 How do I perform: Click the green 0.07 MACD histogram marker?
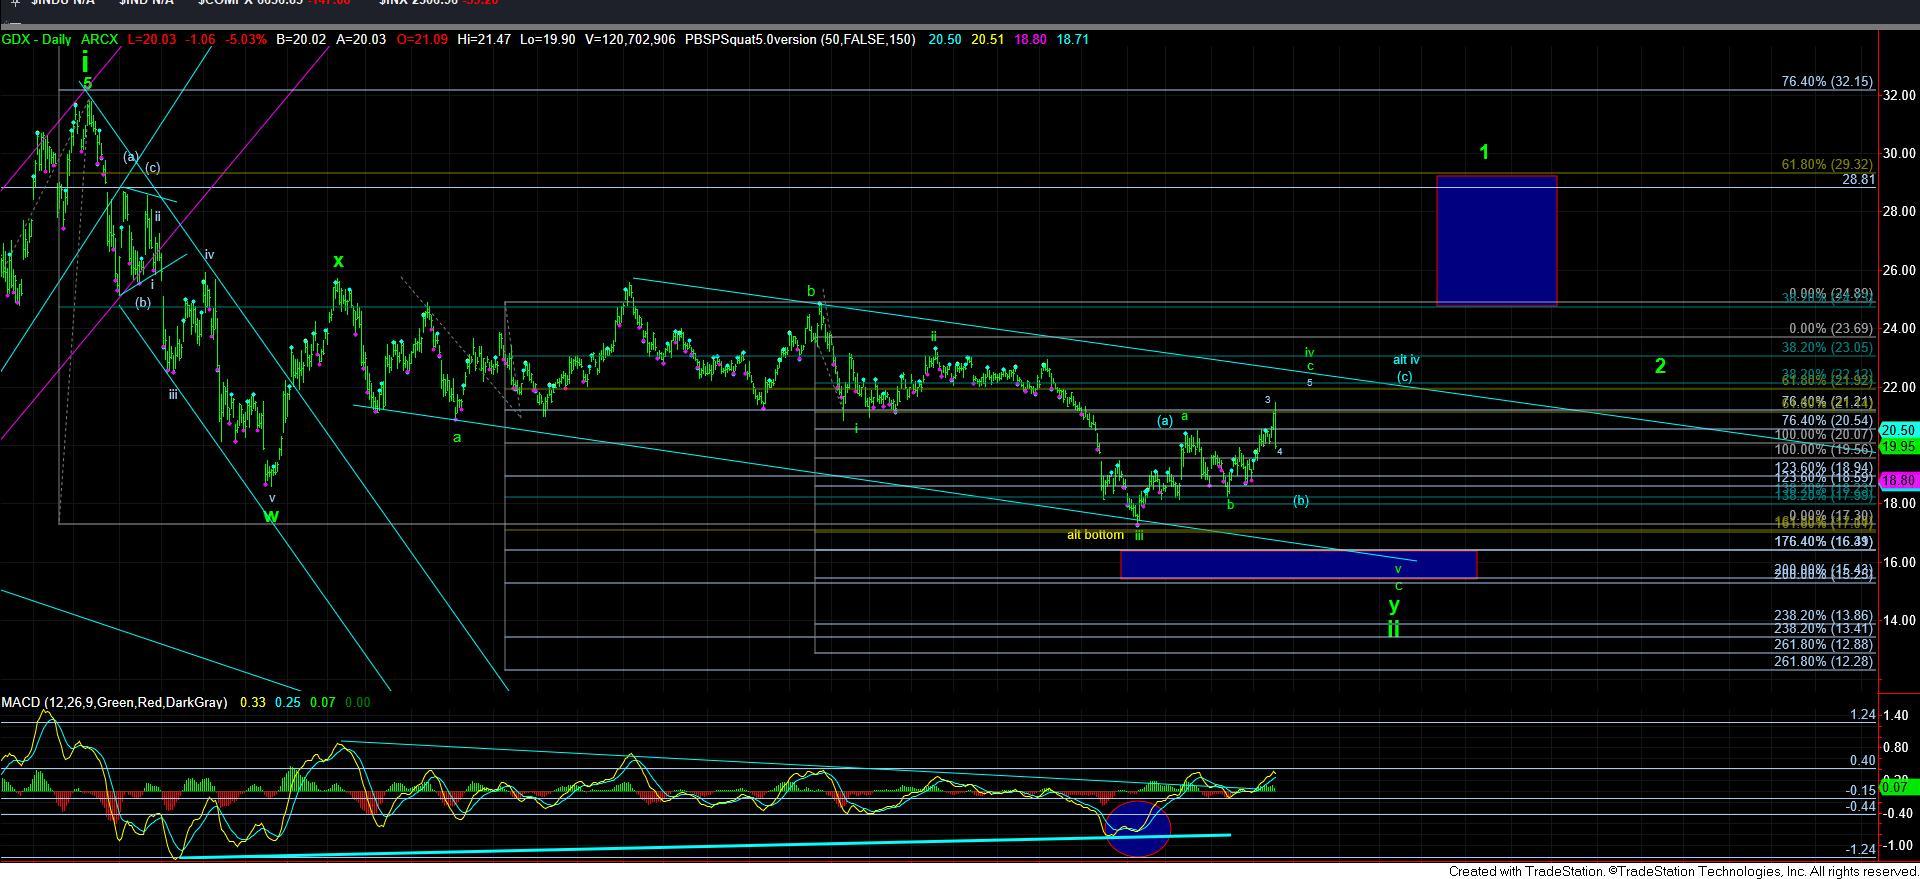click(x=1898, y=788)
